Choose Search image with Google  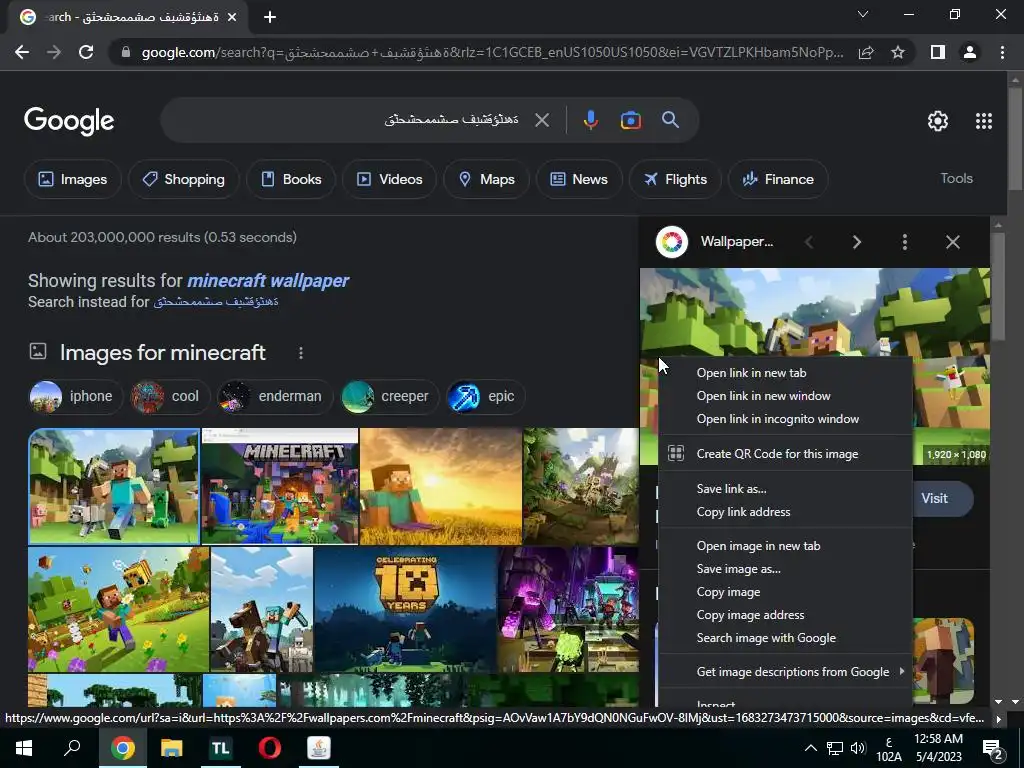(x=786, y=638)
